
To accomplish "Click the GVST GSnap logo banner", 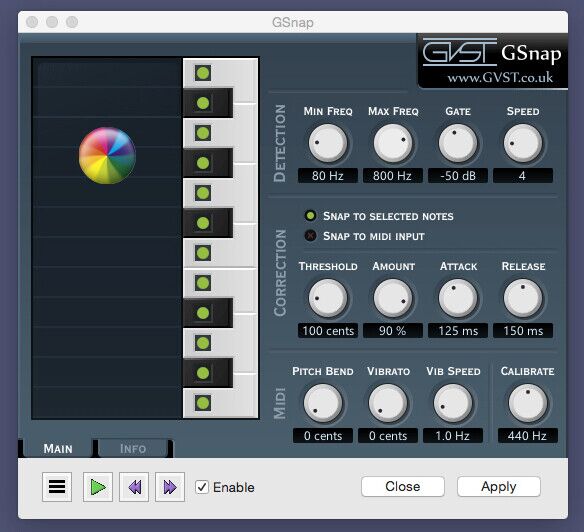I will tap(492, 61).
